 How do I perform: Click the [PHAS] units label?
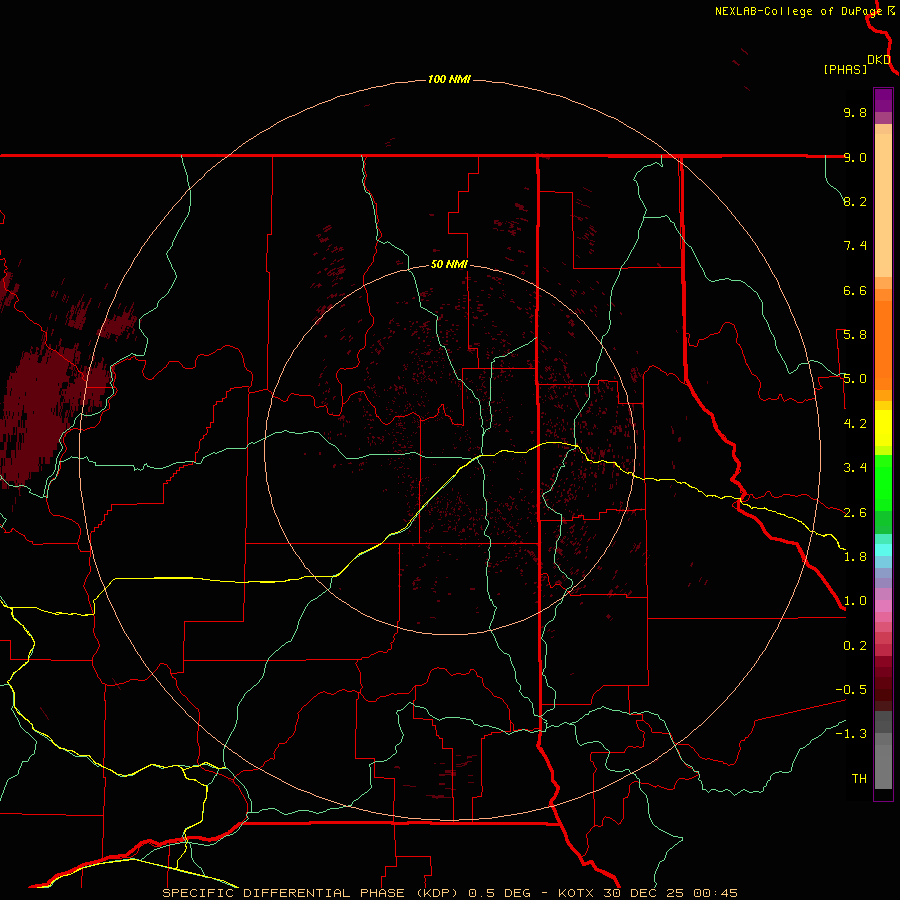[x=845, y=69]
